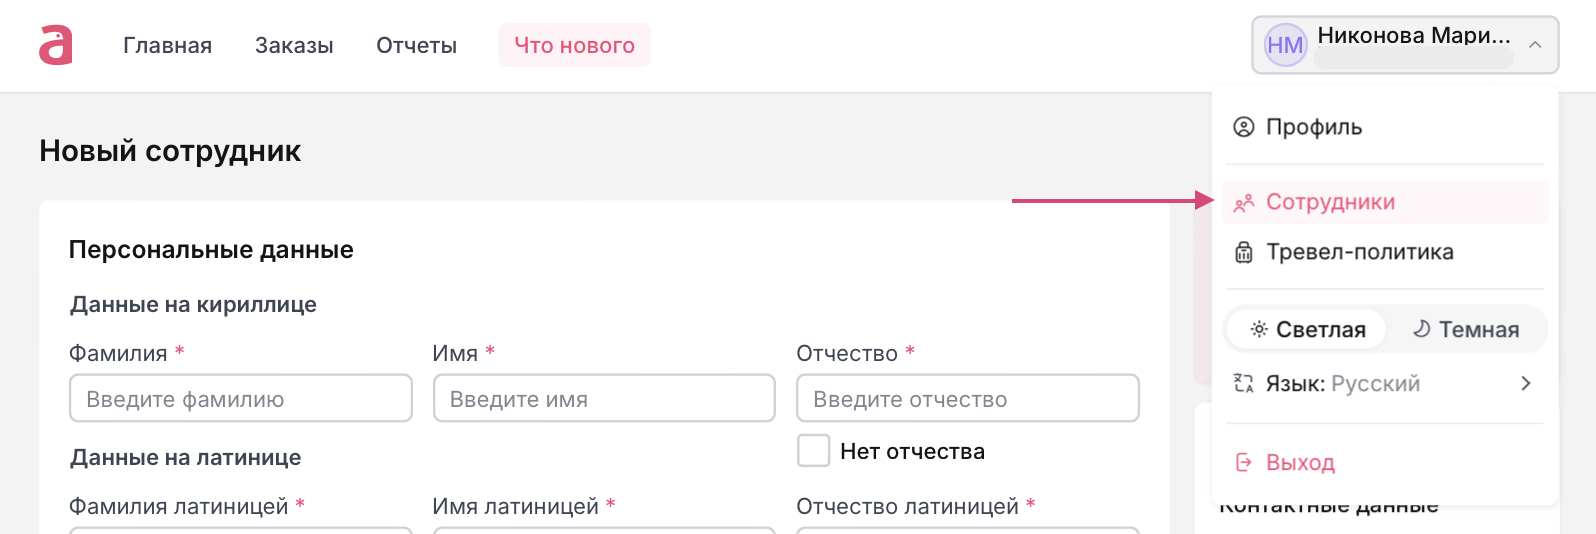Switch to the 'Темная' dark theme
Image resolution: width=1596 pixels, height=534 pixels.
pyautogui.click(x=1466, y=329)
